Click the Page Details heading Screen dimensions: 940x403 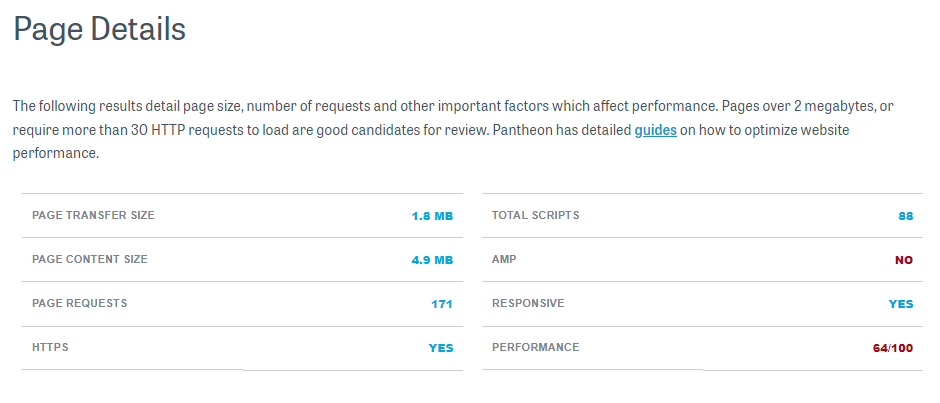pos(99,29)
